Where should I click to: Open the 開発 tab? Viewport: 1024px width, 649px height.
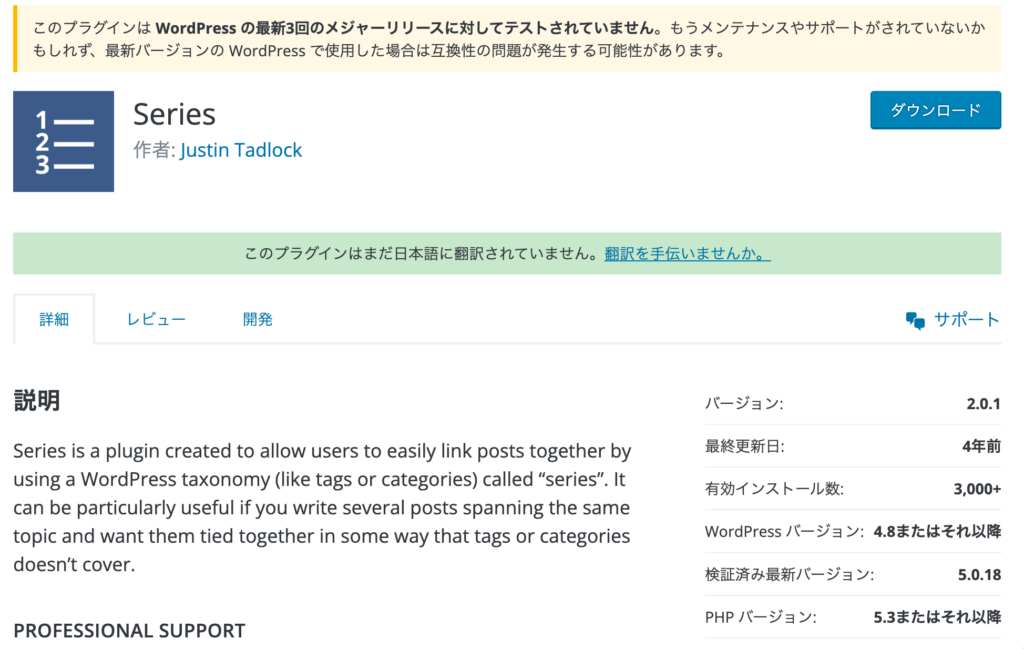click(x=257, y=319)
